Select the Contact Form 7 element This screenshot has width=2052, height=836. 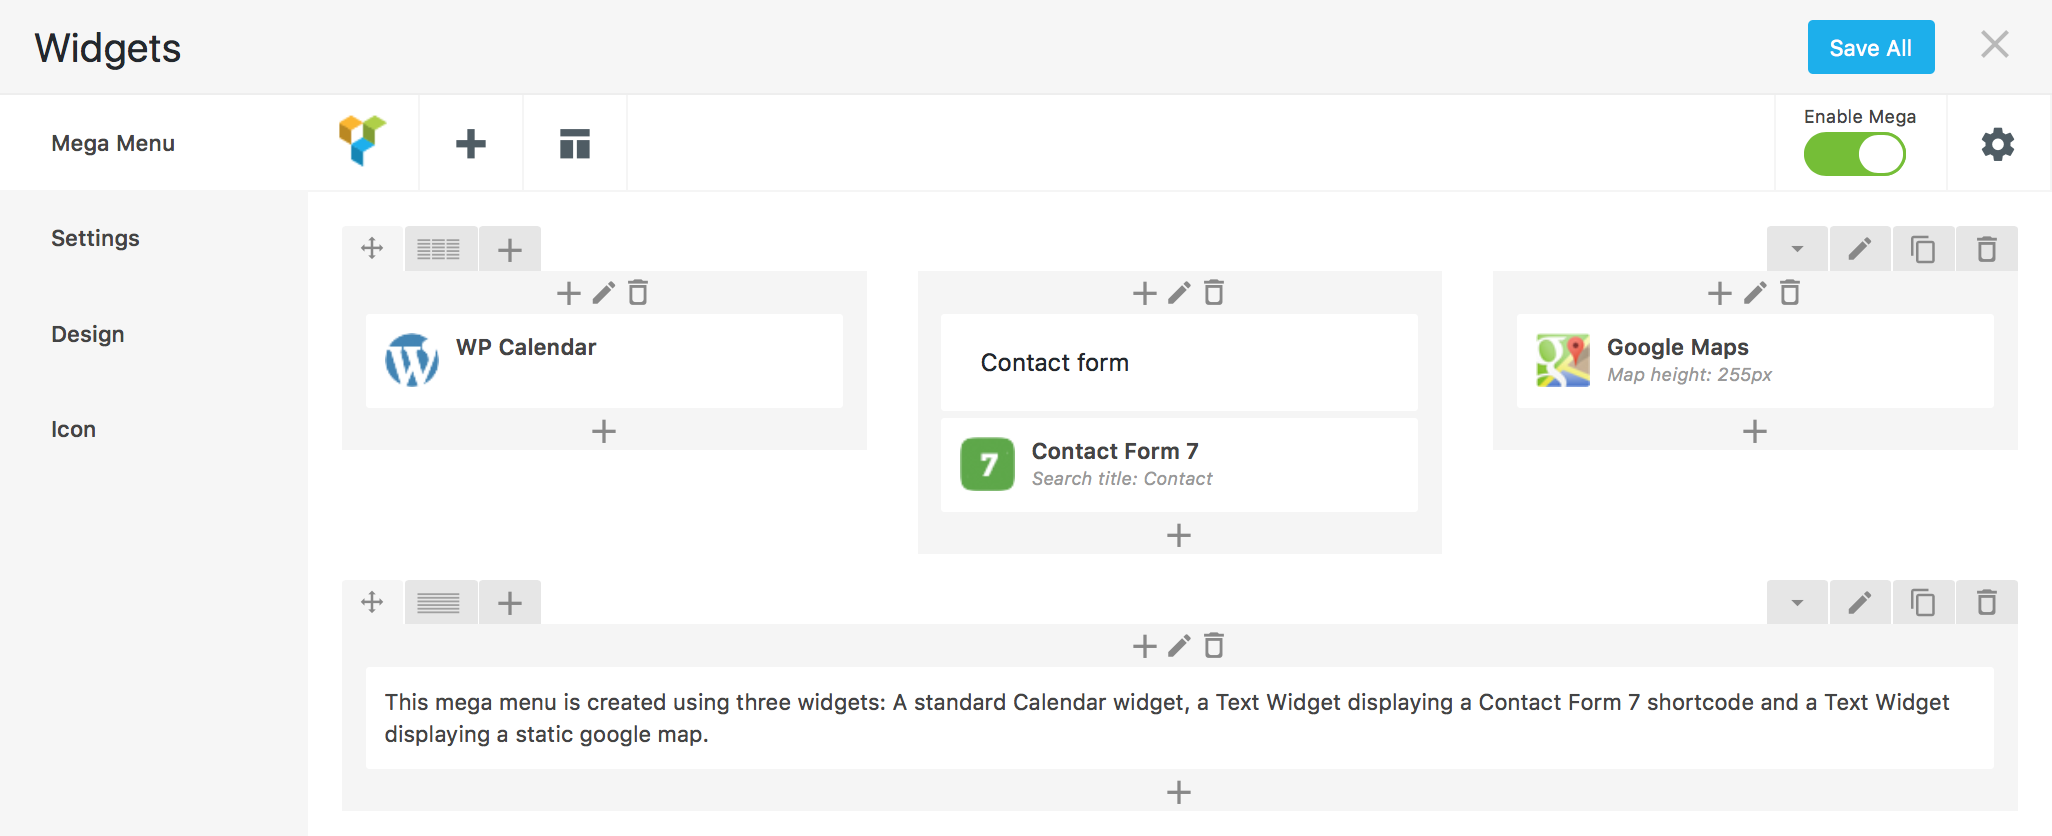[1179, 465]
